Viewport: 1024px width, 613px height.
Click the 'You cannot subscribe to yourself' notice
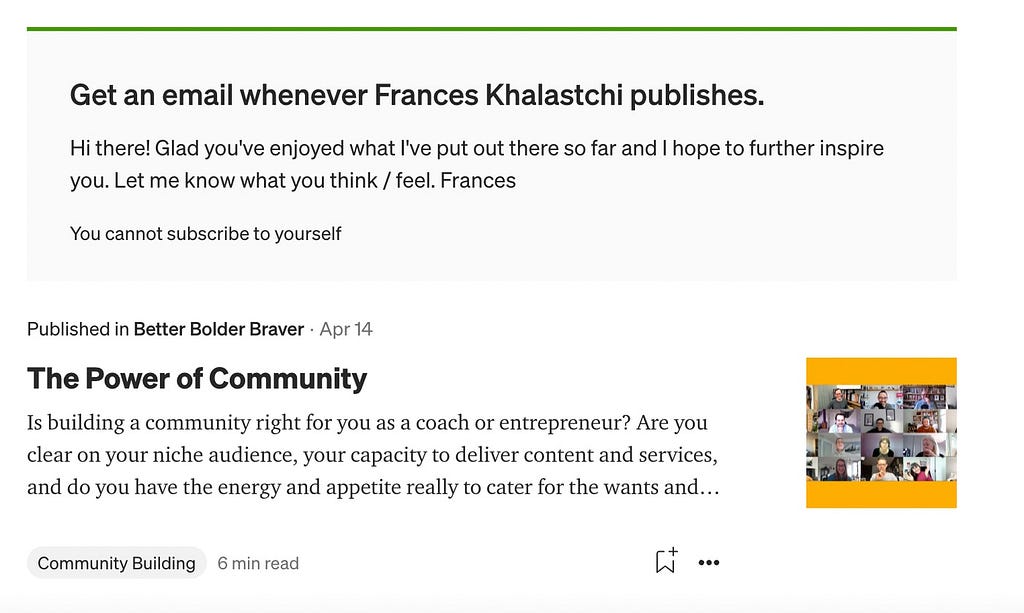205,234
